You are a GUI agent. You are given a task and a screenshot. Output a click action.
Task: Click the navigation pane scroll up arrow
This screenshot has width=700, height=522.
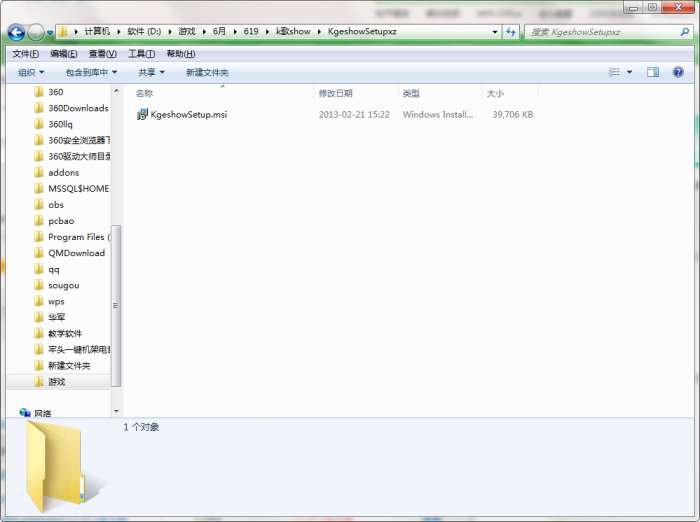(116, 91)
